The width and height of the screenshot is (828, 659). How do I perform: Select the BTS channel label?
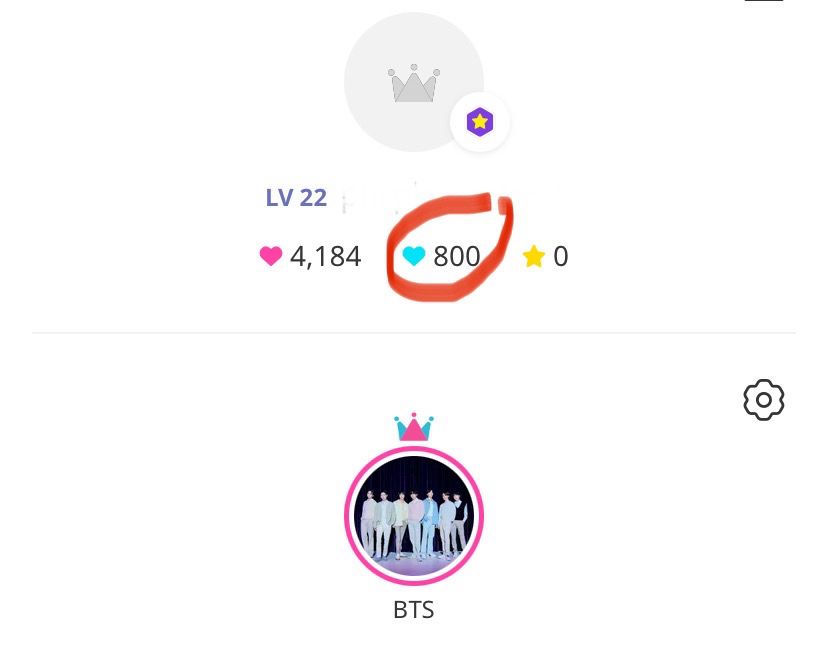click(x=413, y=609)
